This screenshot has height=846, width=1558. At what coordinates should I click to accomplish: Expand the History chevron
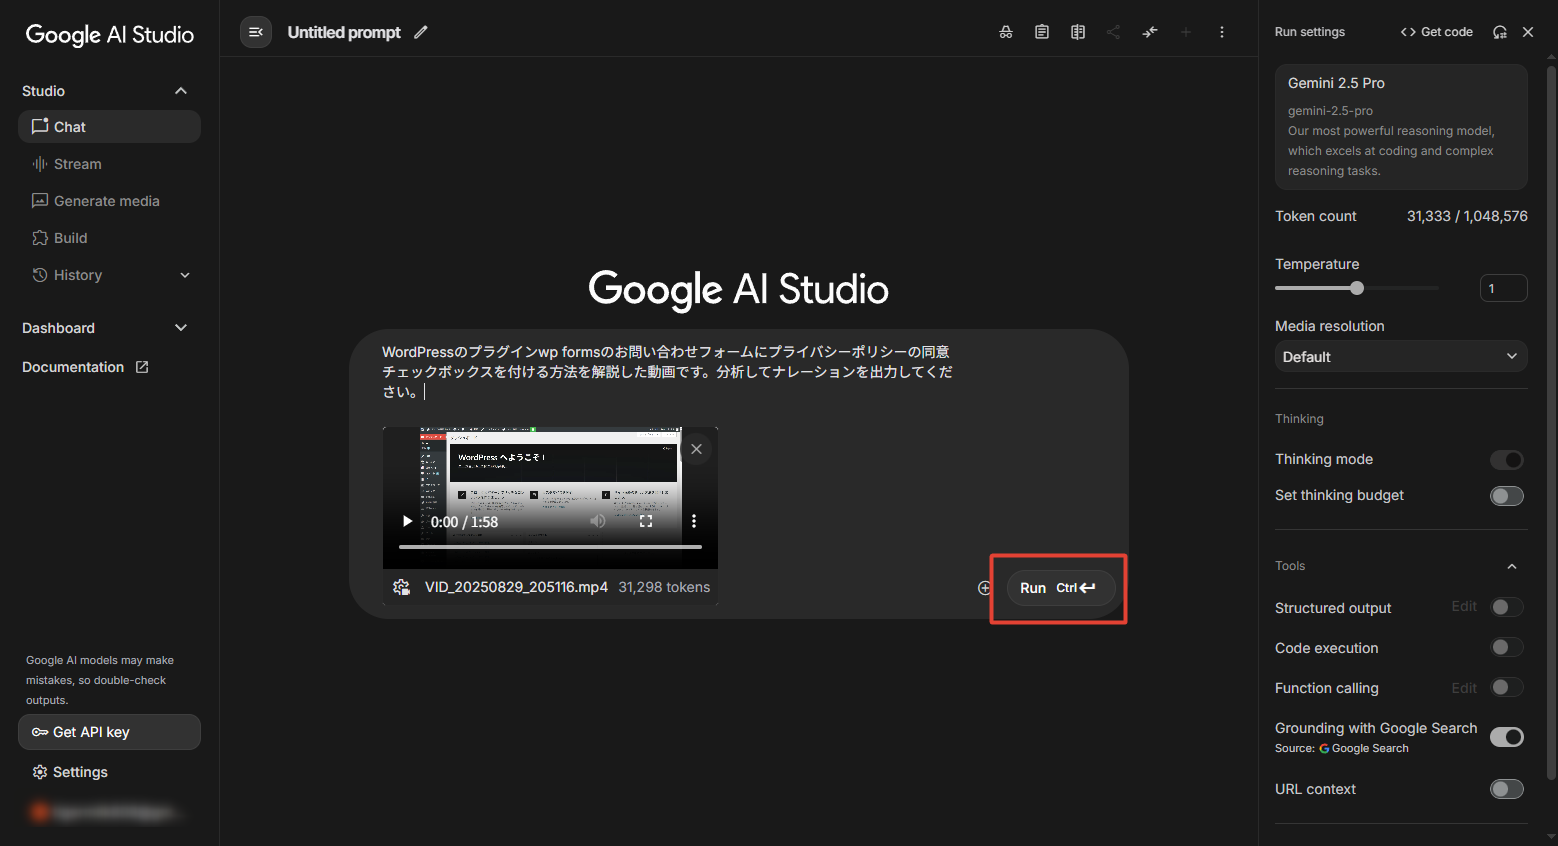coord(185,275)
